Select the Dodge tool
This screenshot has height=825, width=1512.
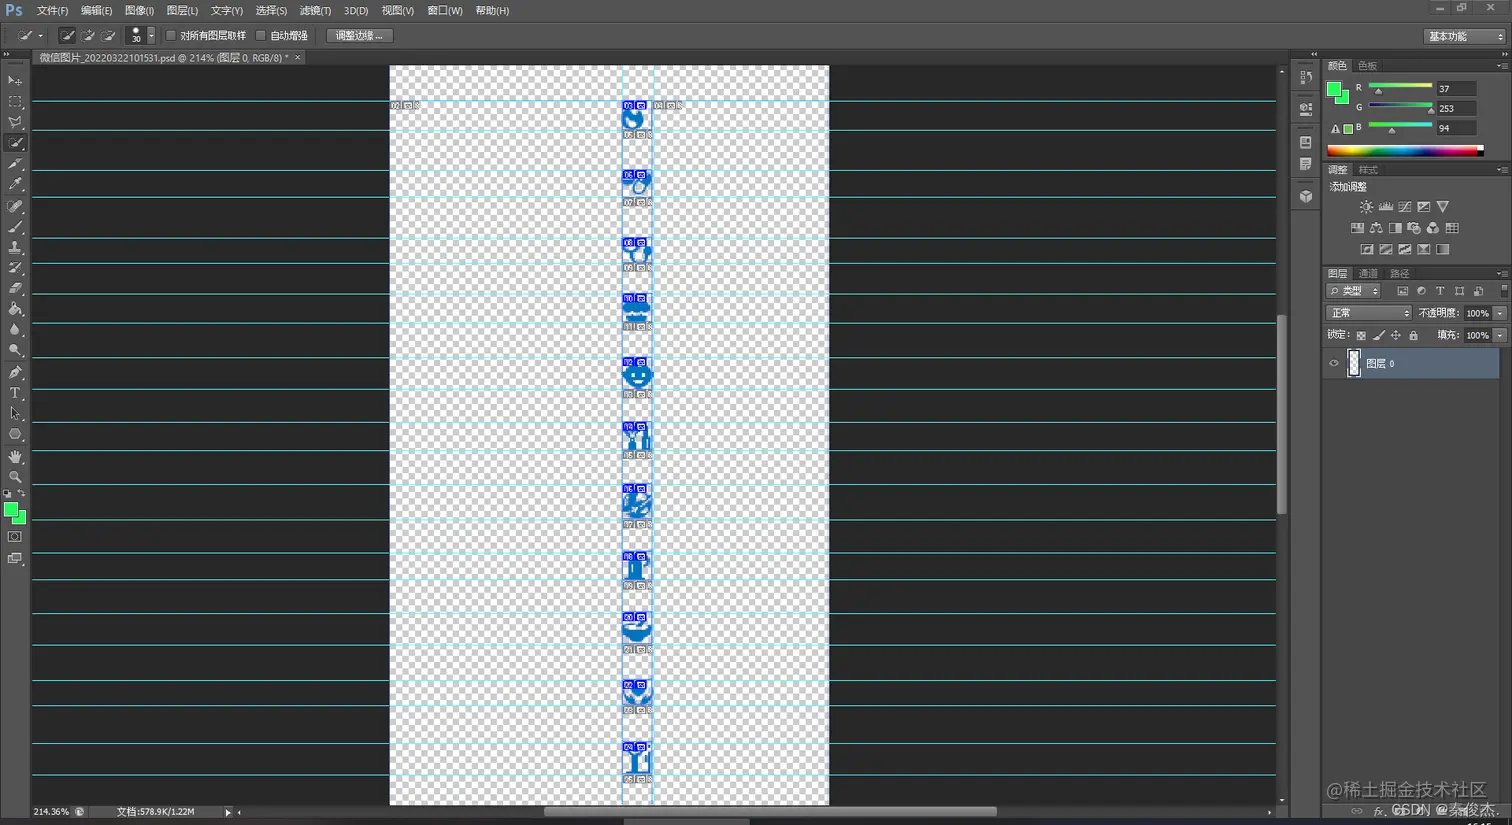[x=15, y=350]
